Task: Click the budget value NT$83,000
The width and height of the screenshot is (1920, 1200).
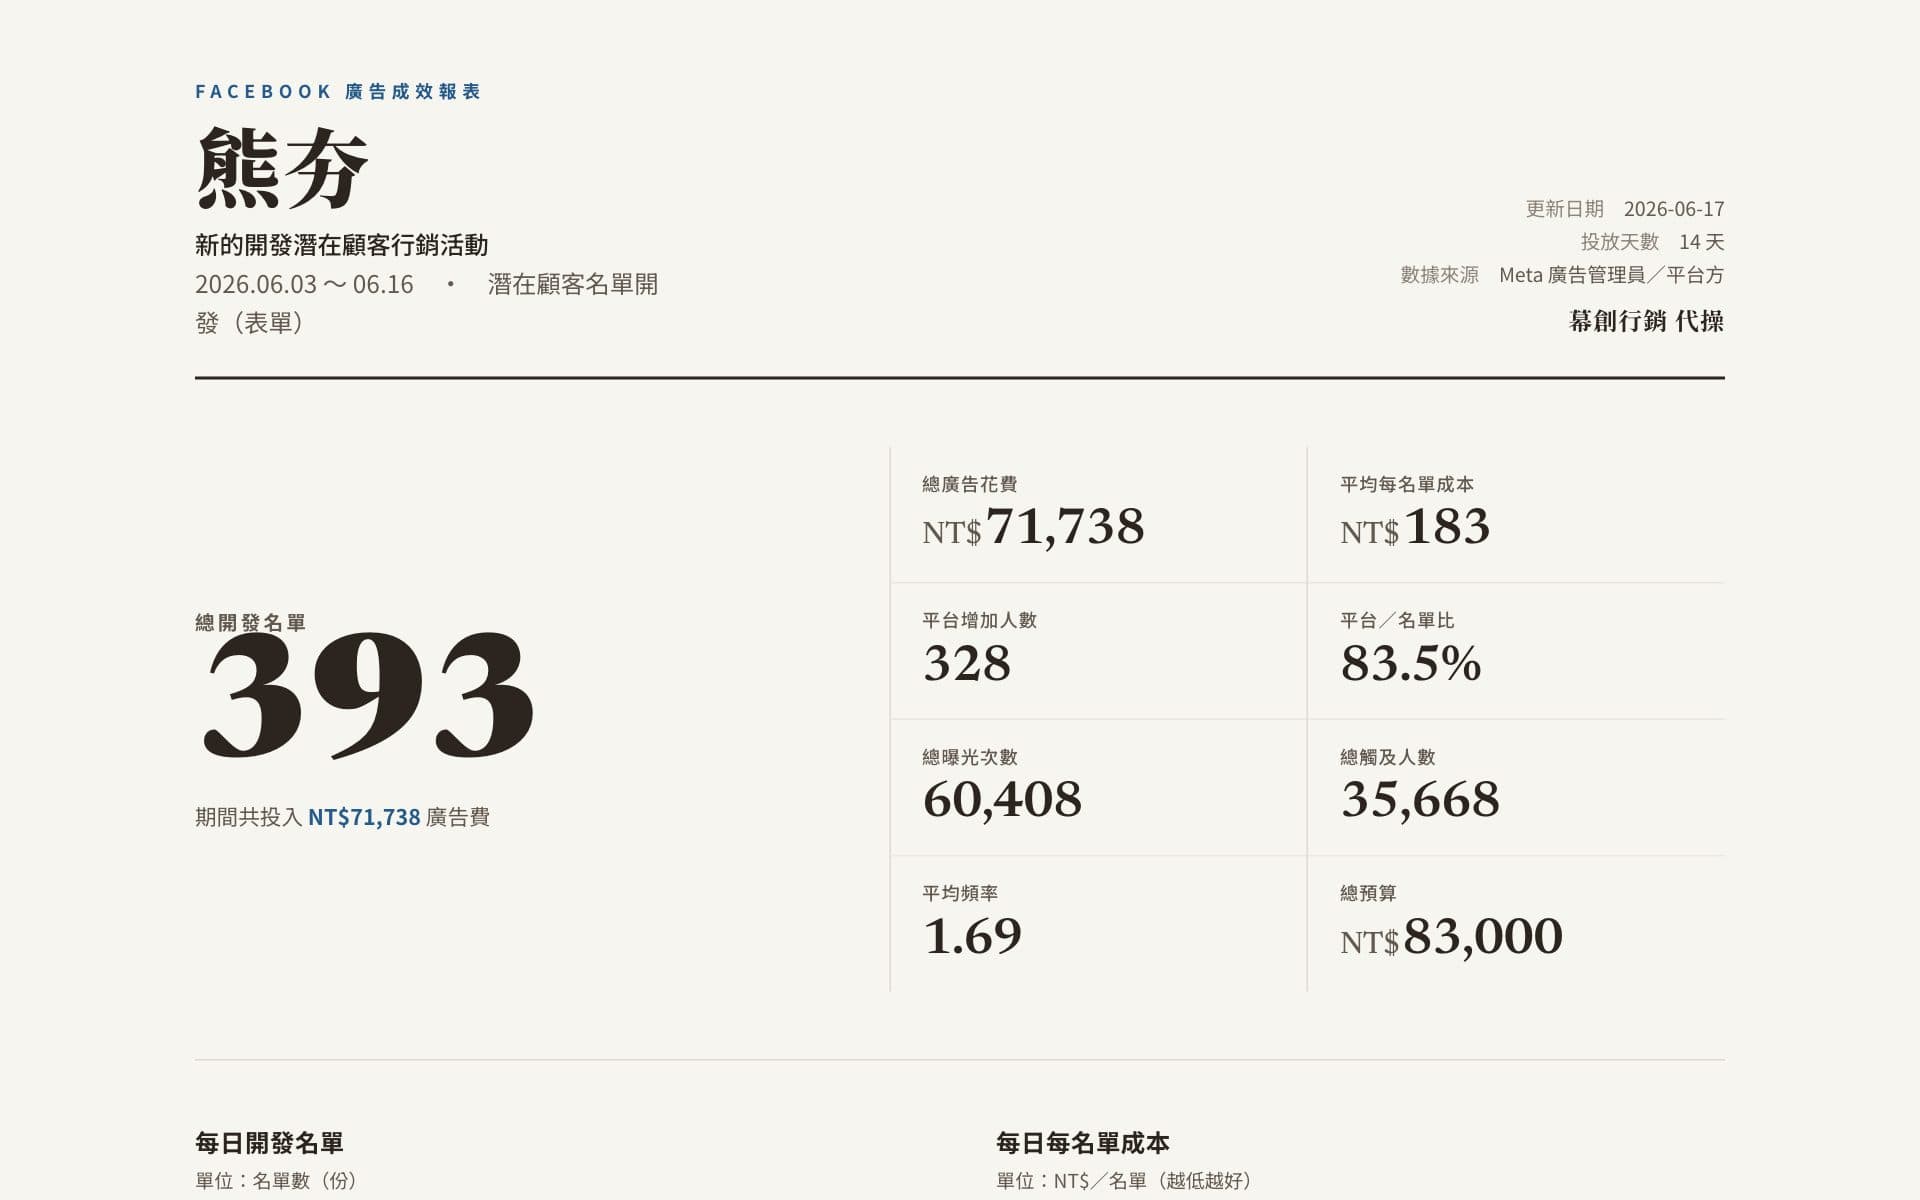Action: click(1451, 937)
